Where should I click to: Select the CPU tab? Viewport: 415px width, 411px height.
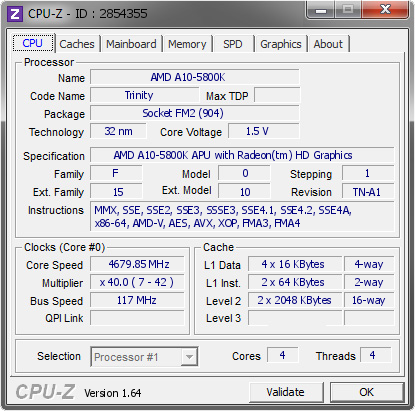pyautogui.click(x=33, y=43)
